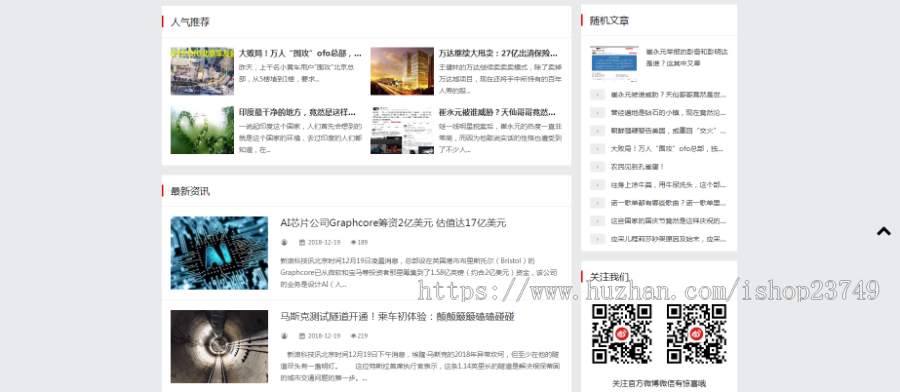Screen dimensions: 900x392
Task: Open the ofo 大败局 article title in 人气推荐
Action: point(300,53)
